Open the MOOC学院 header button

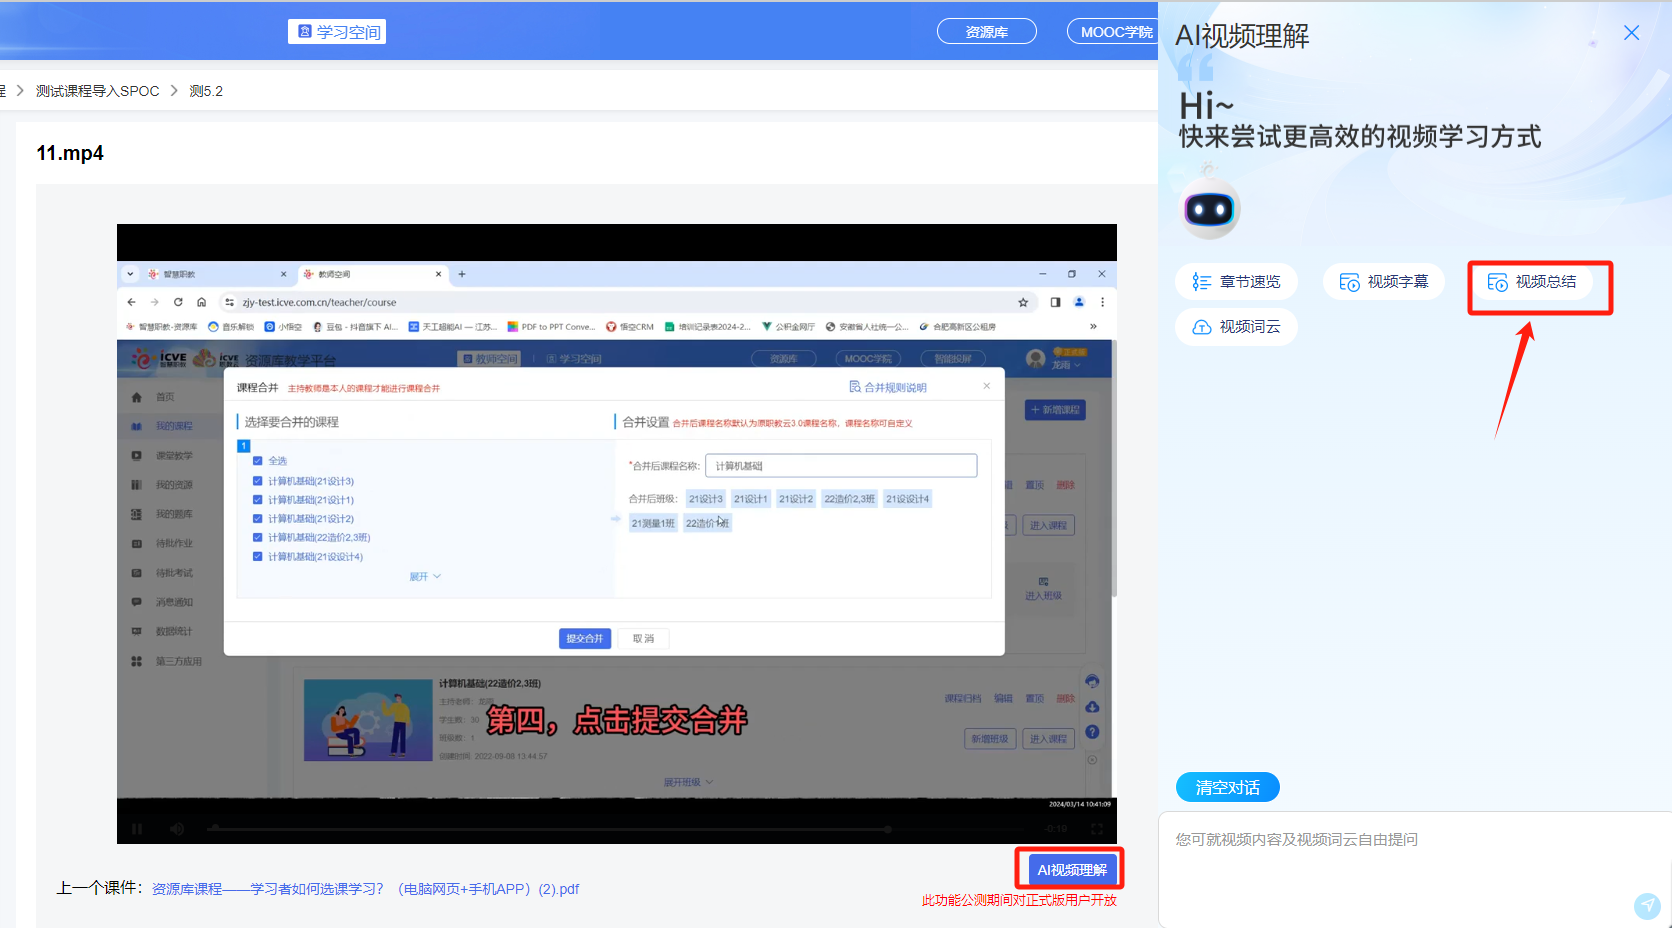click(1114, 32)
